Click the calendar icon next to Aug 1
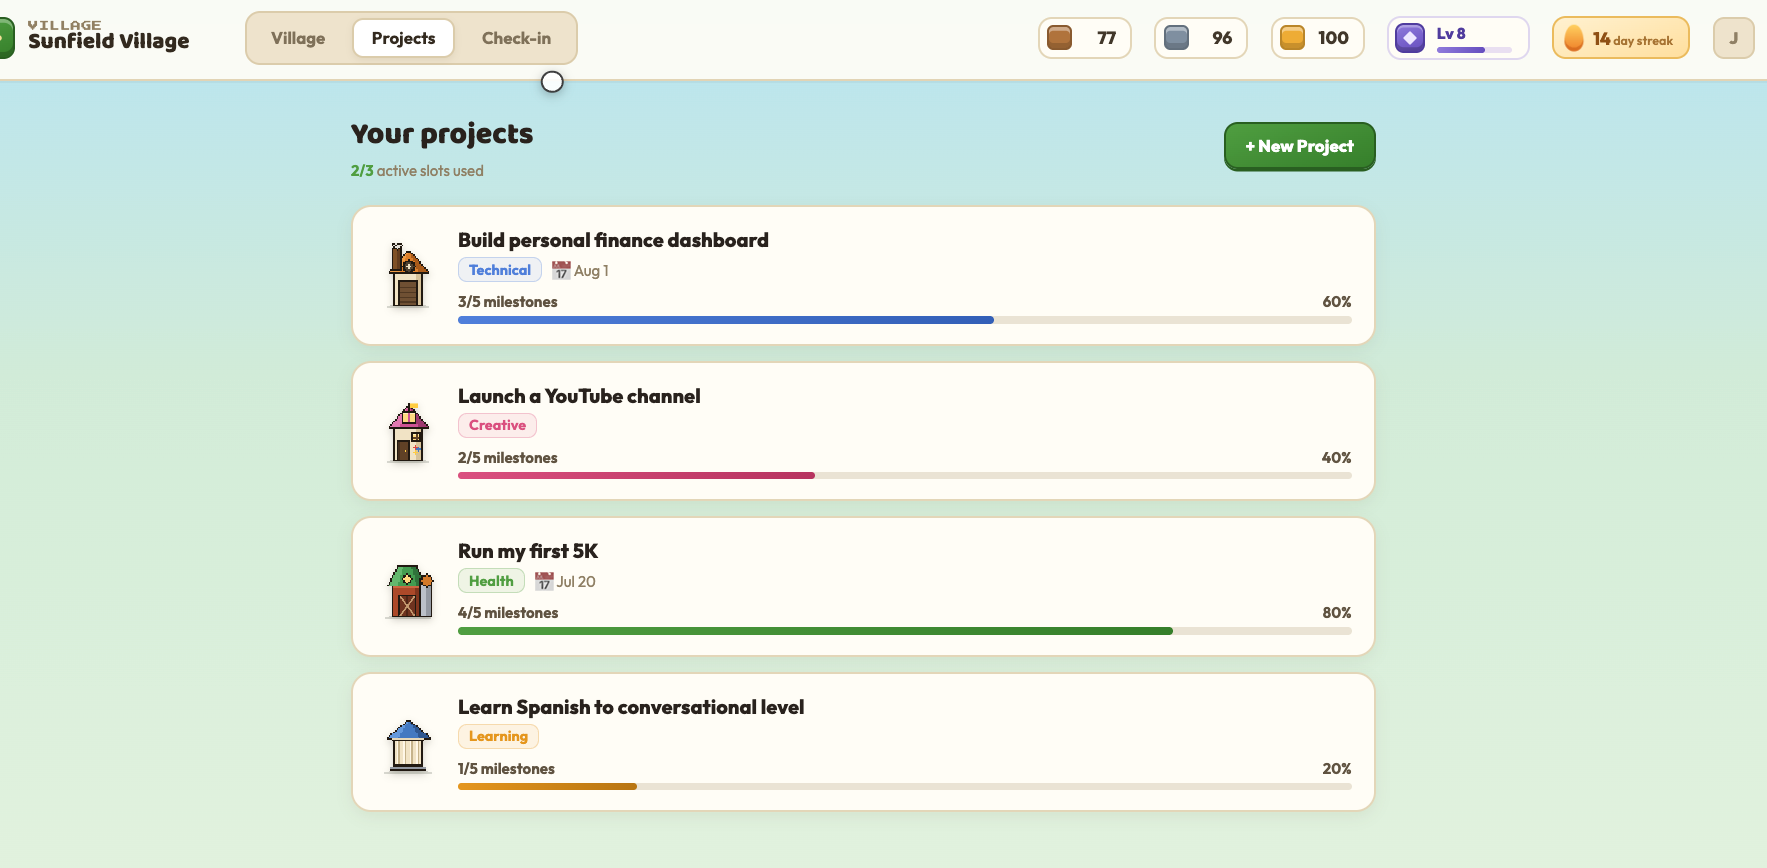Viewport: 1767px width, 868px height. point(561,270)
